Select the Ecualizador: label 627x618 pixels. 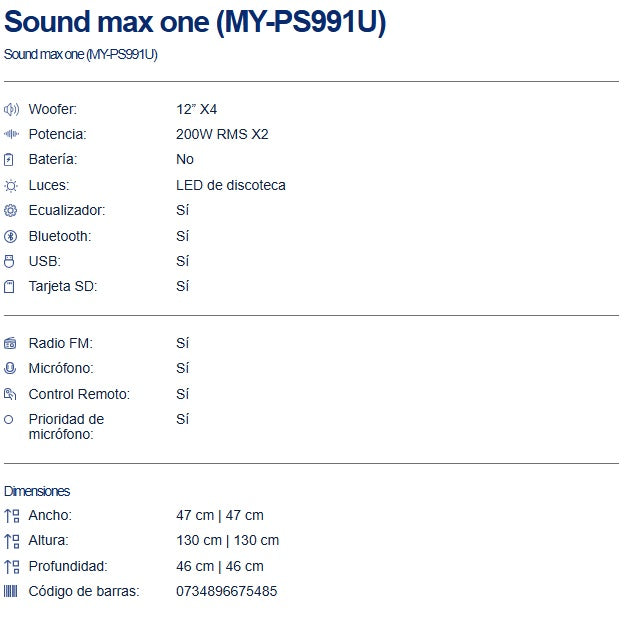click(67, 210)
